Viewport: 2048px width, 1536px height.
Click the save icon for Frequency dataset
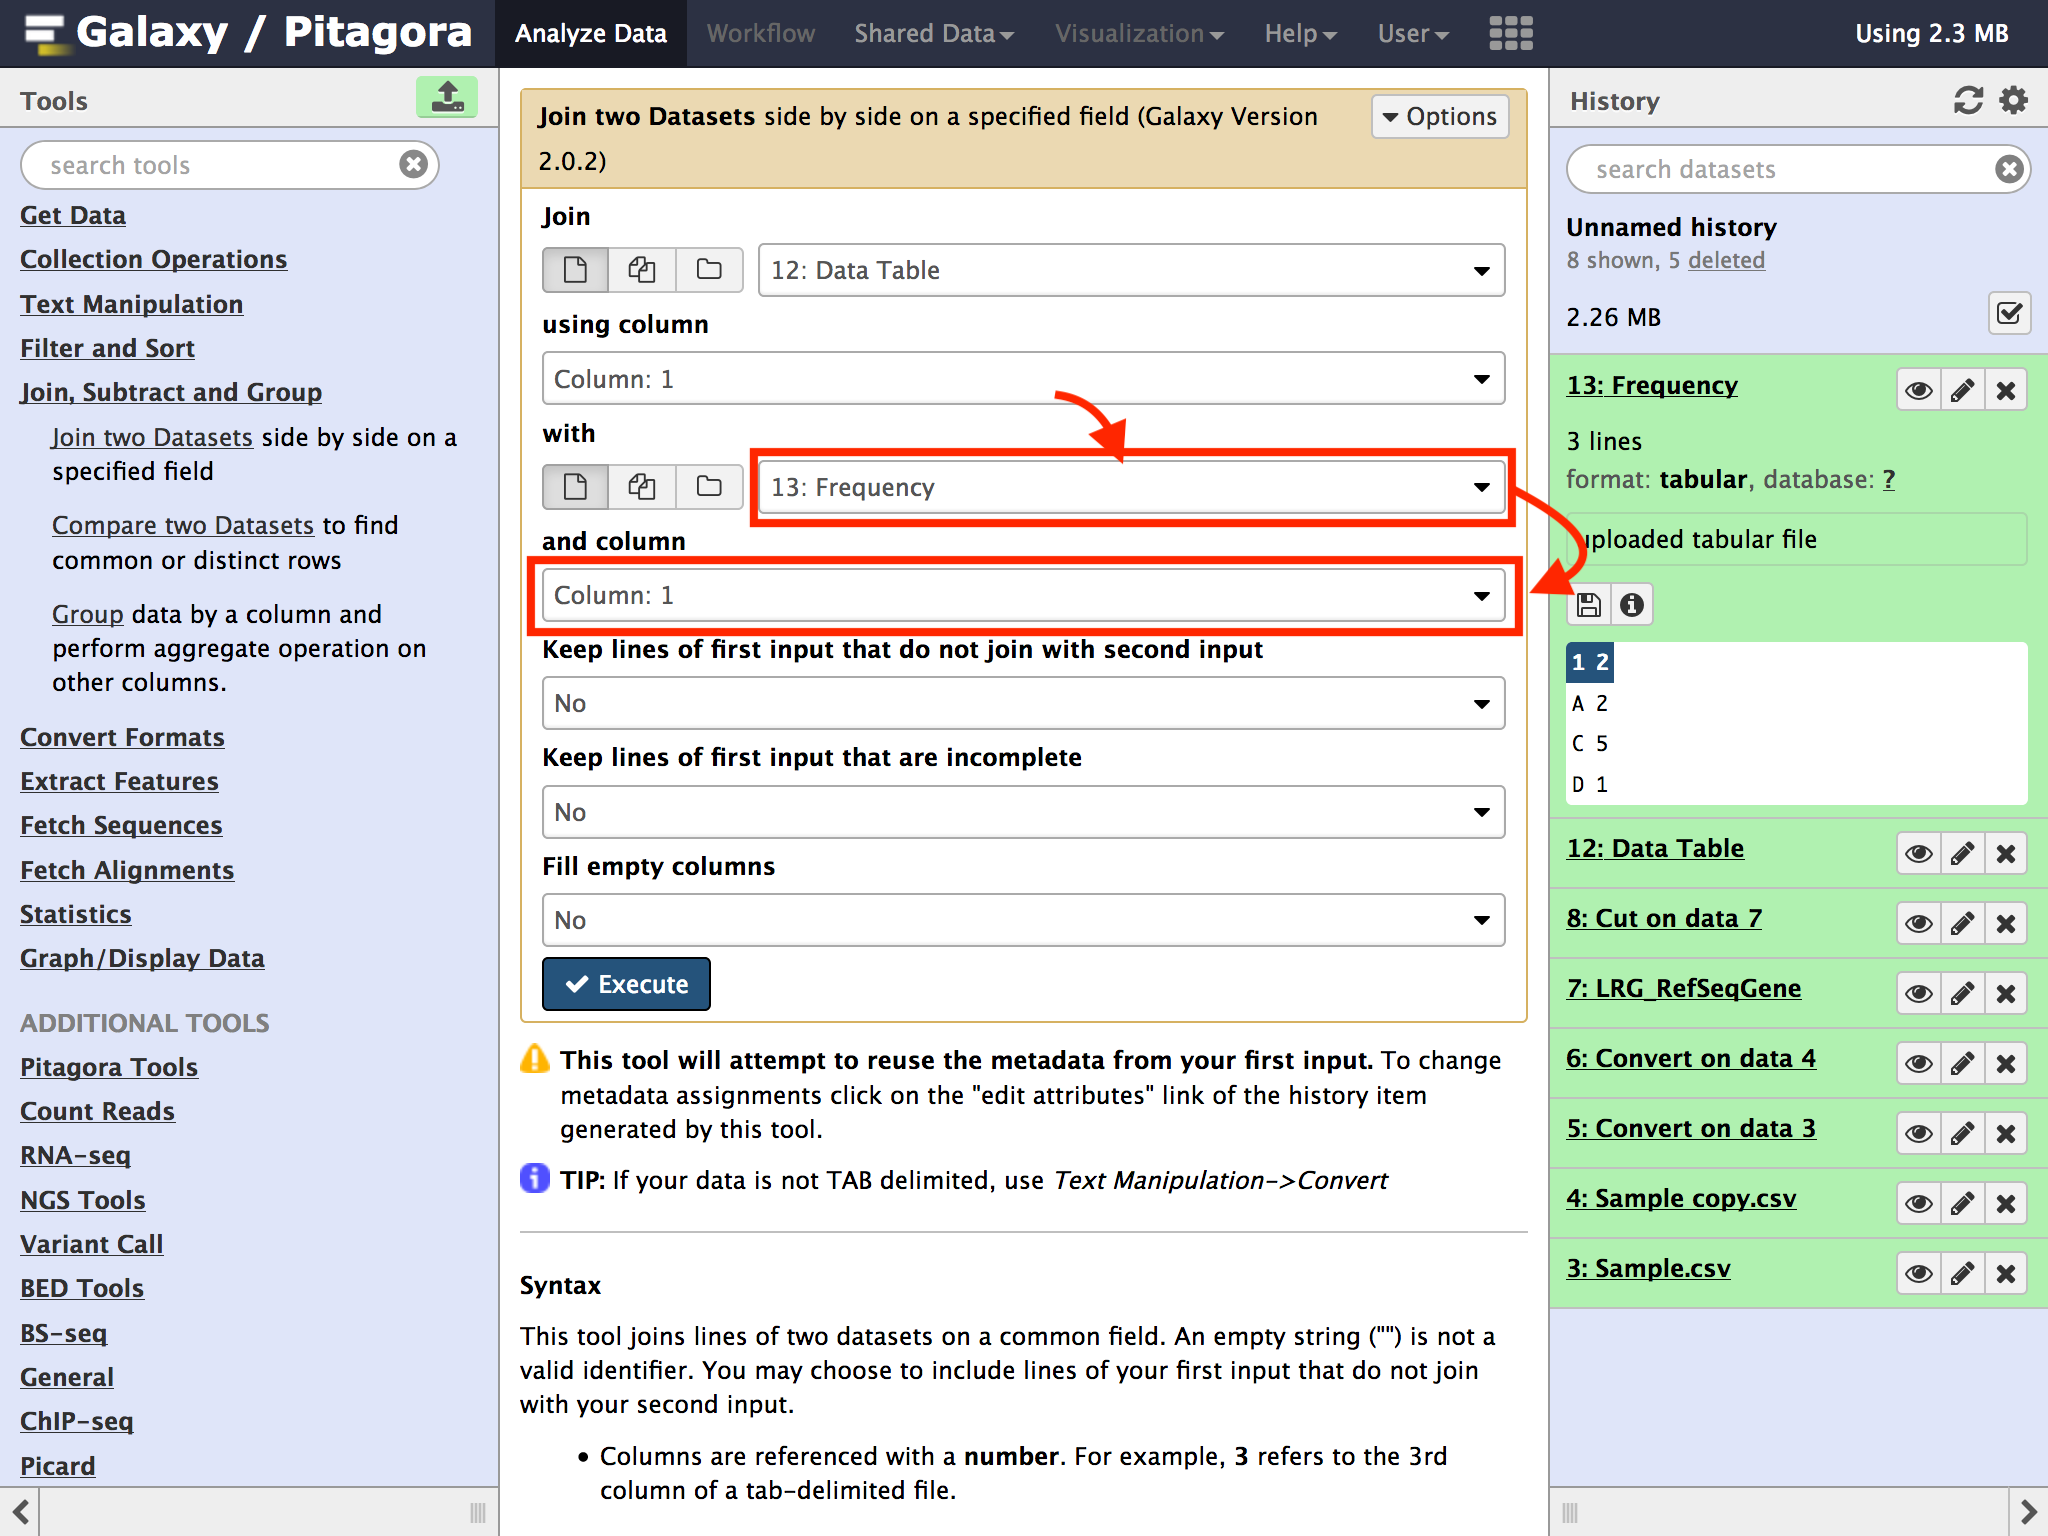[x=1589, y=605]
